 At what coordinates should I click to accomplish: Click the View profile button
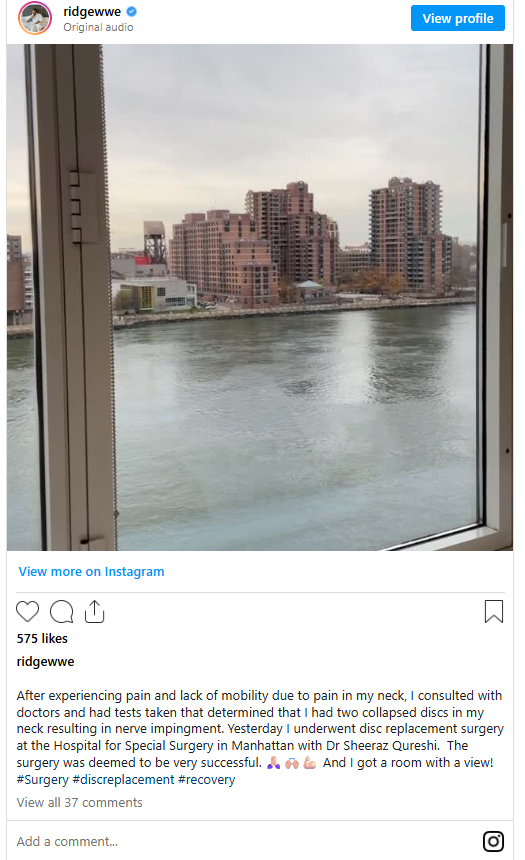[x=458, y=18]
